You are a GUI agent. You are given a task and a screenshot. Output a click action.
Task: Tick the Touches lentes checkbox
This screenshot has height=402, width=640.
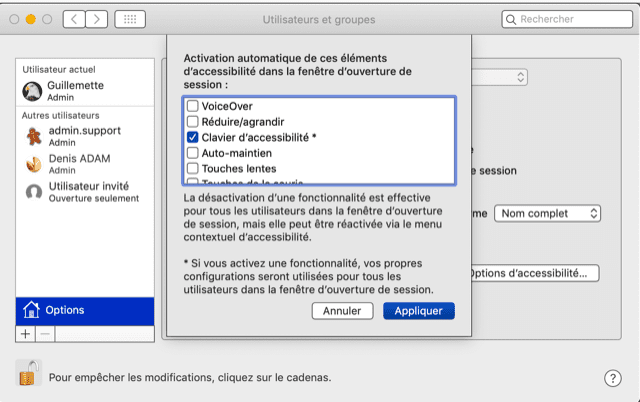coord(193,169)
